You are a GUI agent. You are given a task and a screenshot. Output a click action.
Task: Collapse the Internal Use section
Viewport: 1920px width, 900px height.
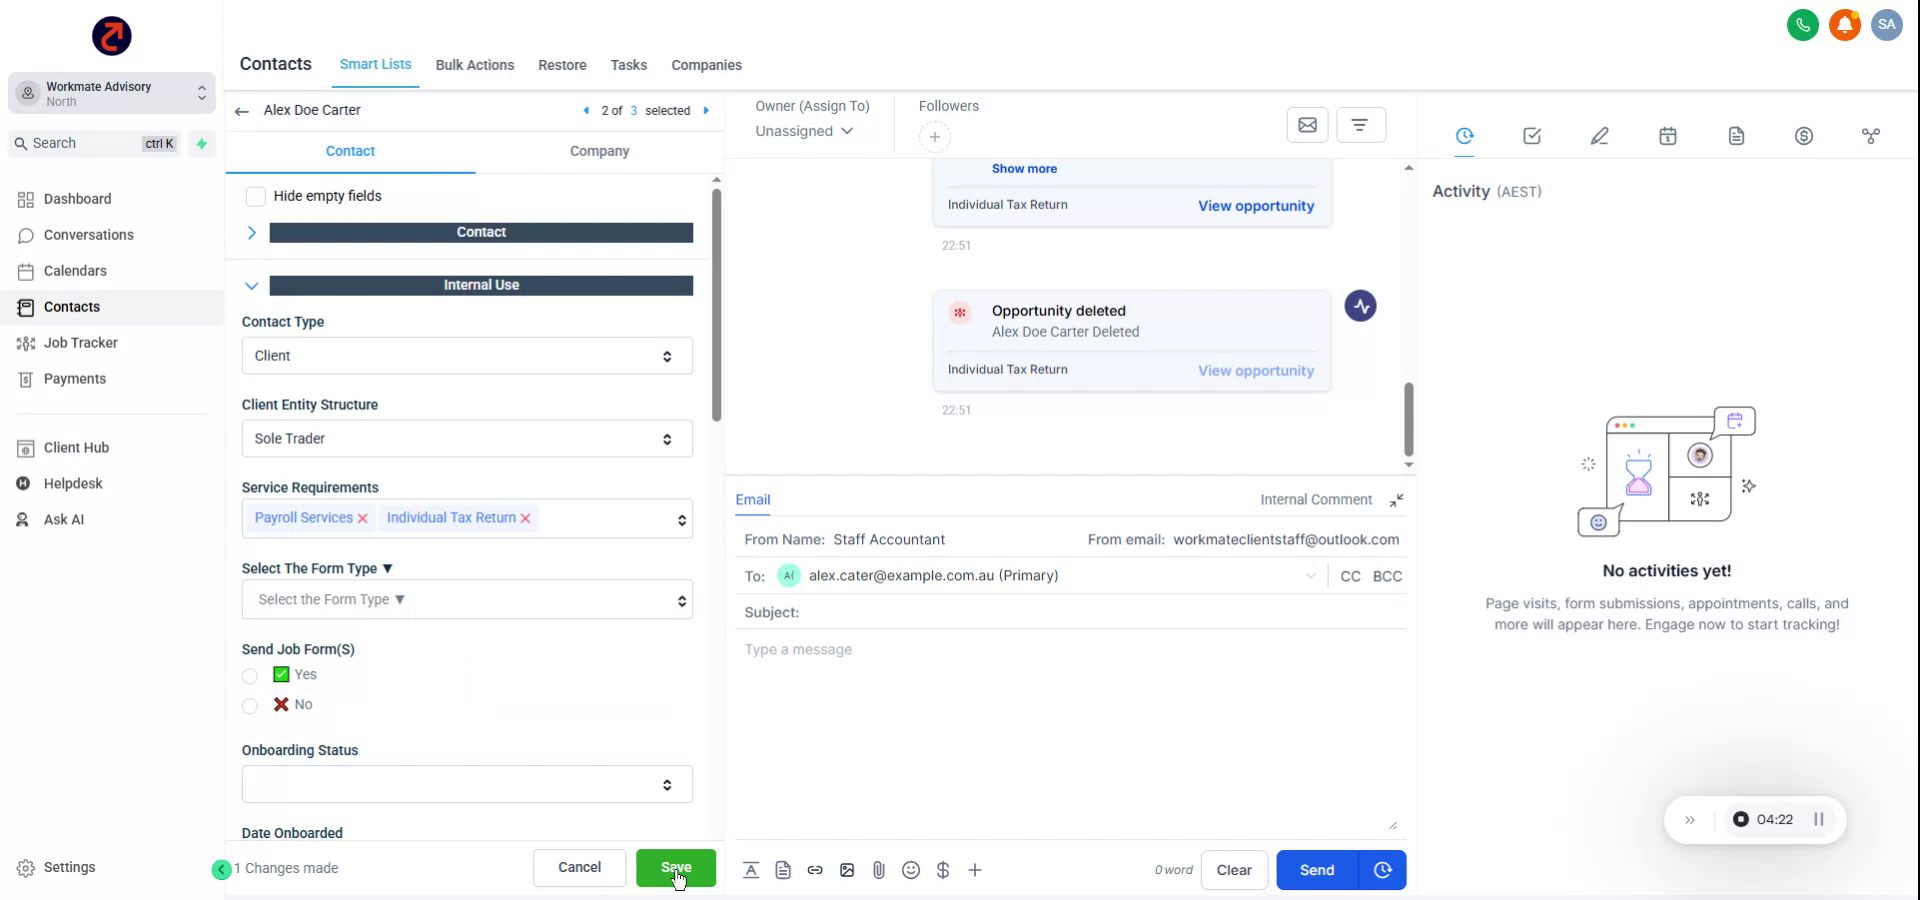(251, 285)
